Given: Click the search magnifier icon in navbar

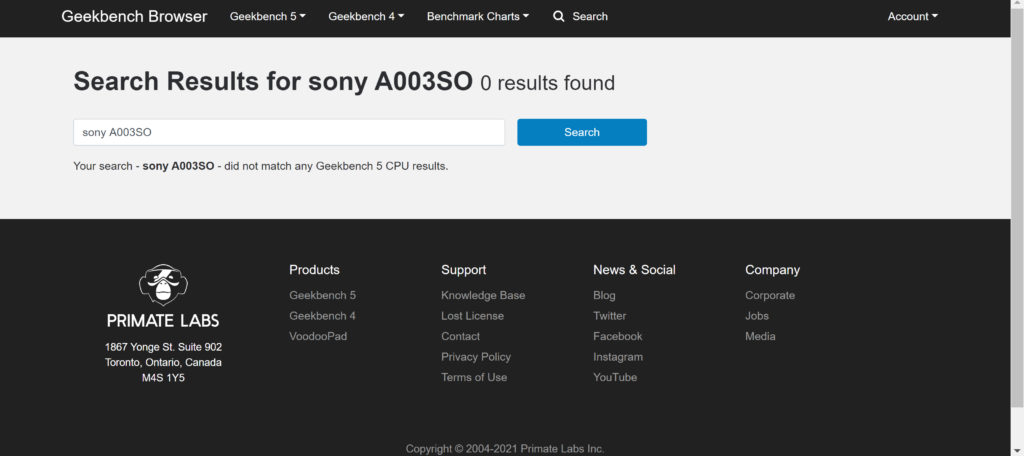Looking at the screenshot, I should [558, 16].
